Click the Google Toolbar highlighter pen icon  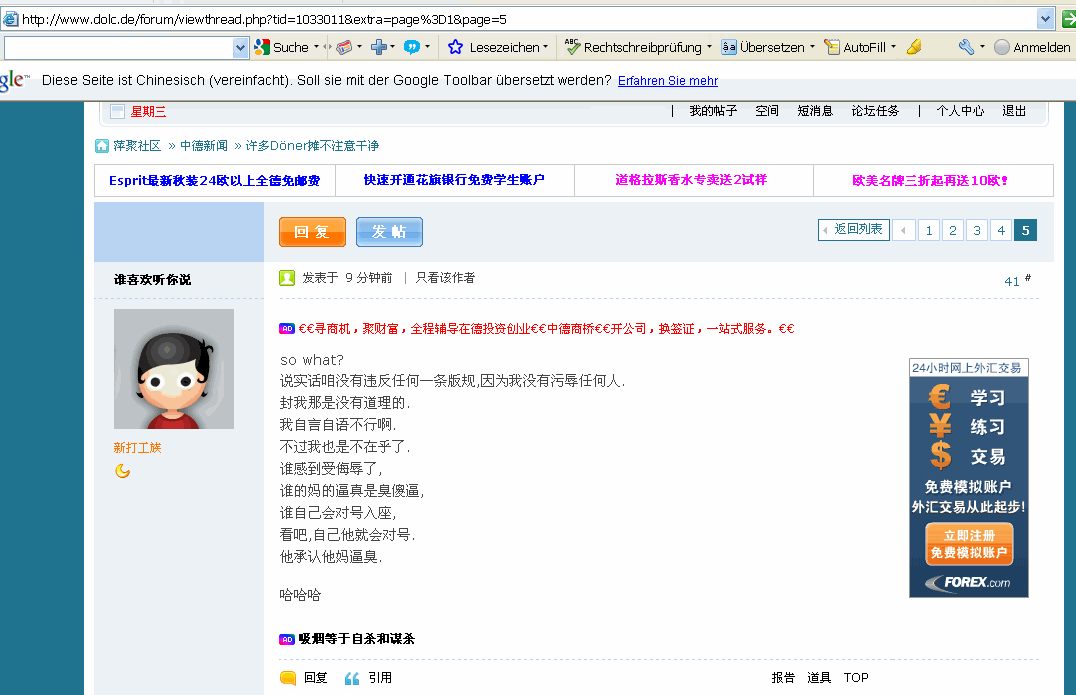coord(914,47)
